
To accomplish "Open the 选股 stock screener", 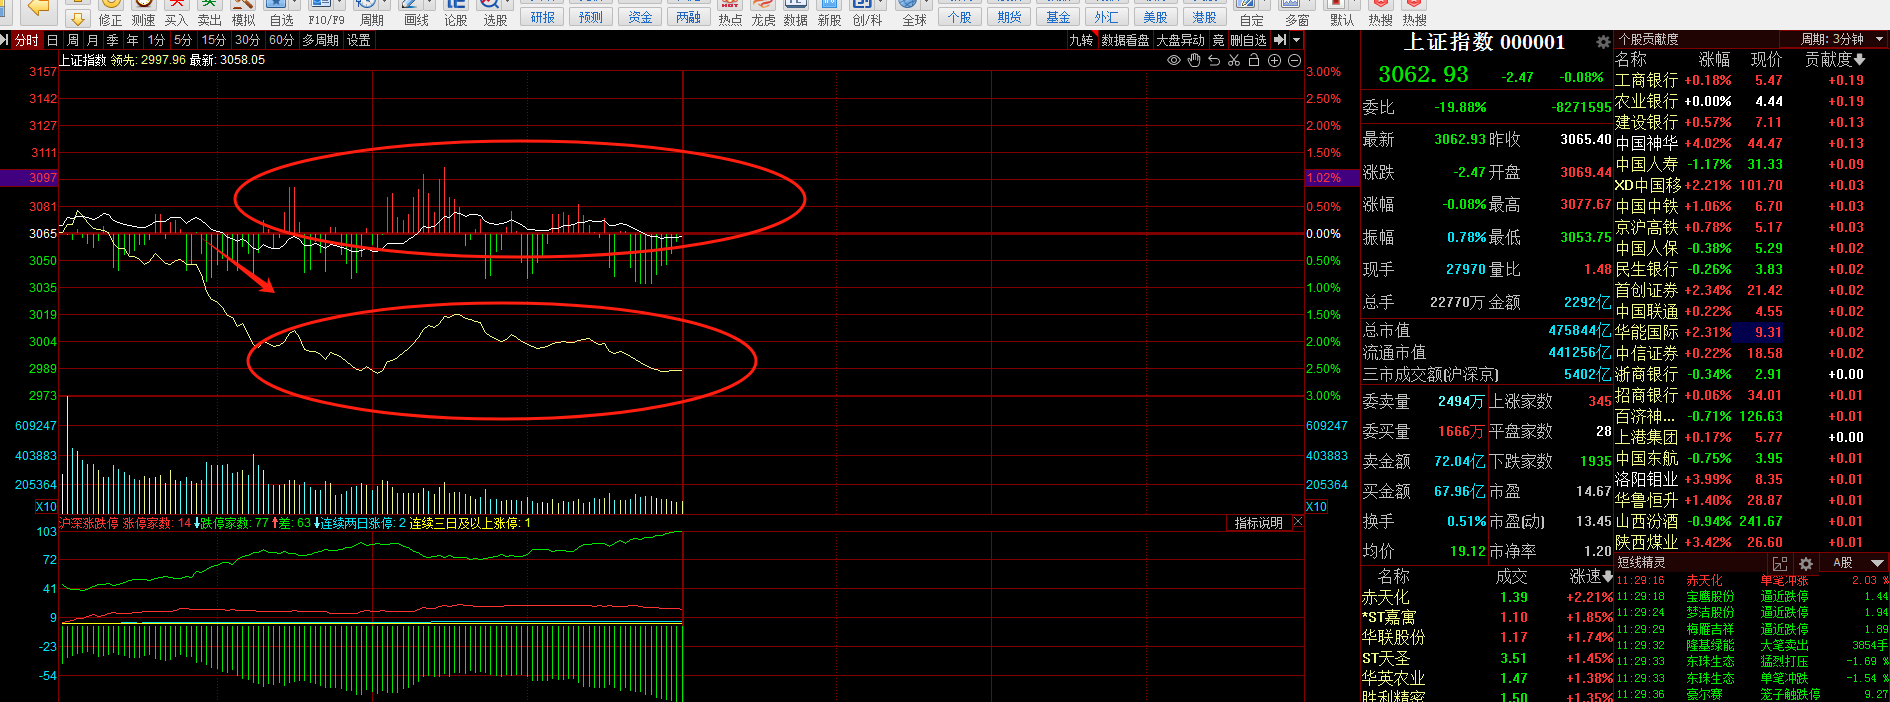I will pyautogui.click(x=495, y=13).
